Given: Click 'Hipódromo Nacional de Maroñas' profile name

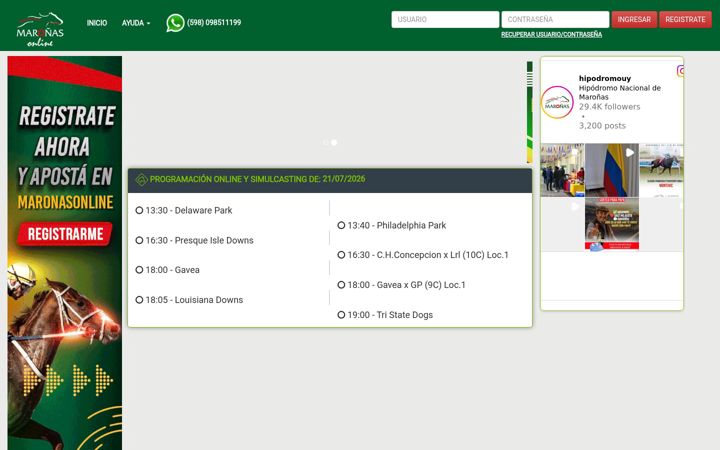Looking at the screenshot, I should pos(619,92).
